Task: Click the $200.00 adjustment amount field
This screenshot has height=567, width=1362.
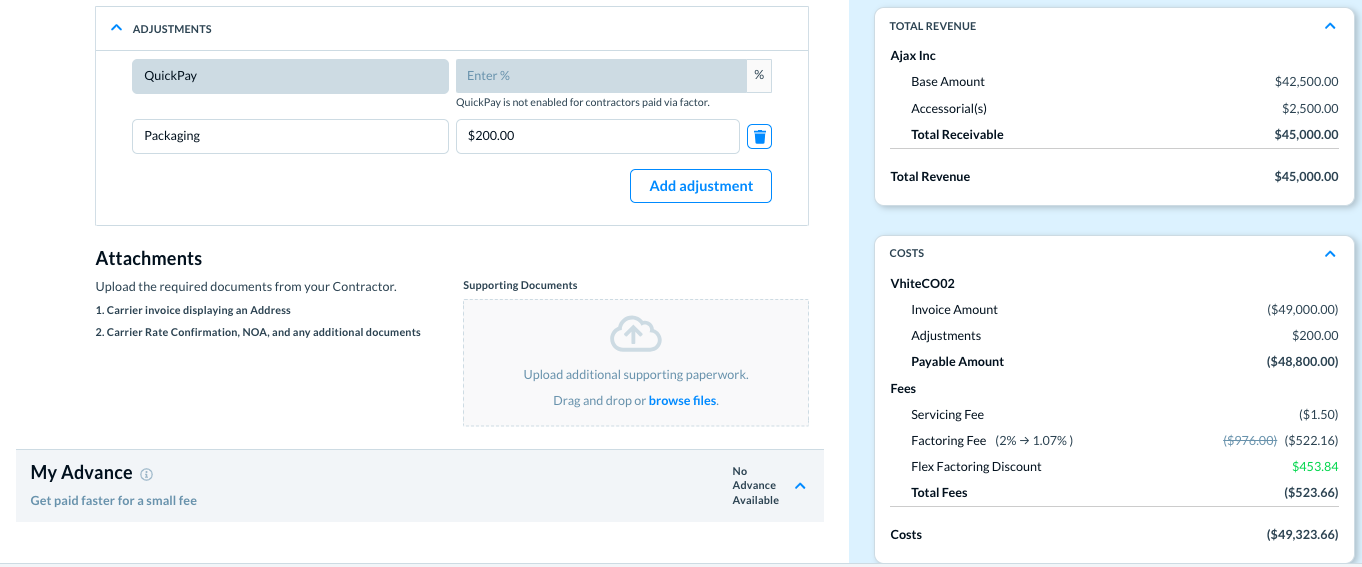Action: [x=597, y=137]
